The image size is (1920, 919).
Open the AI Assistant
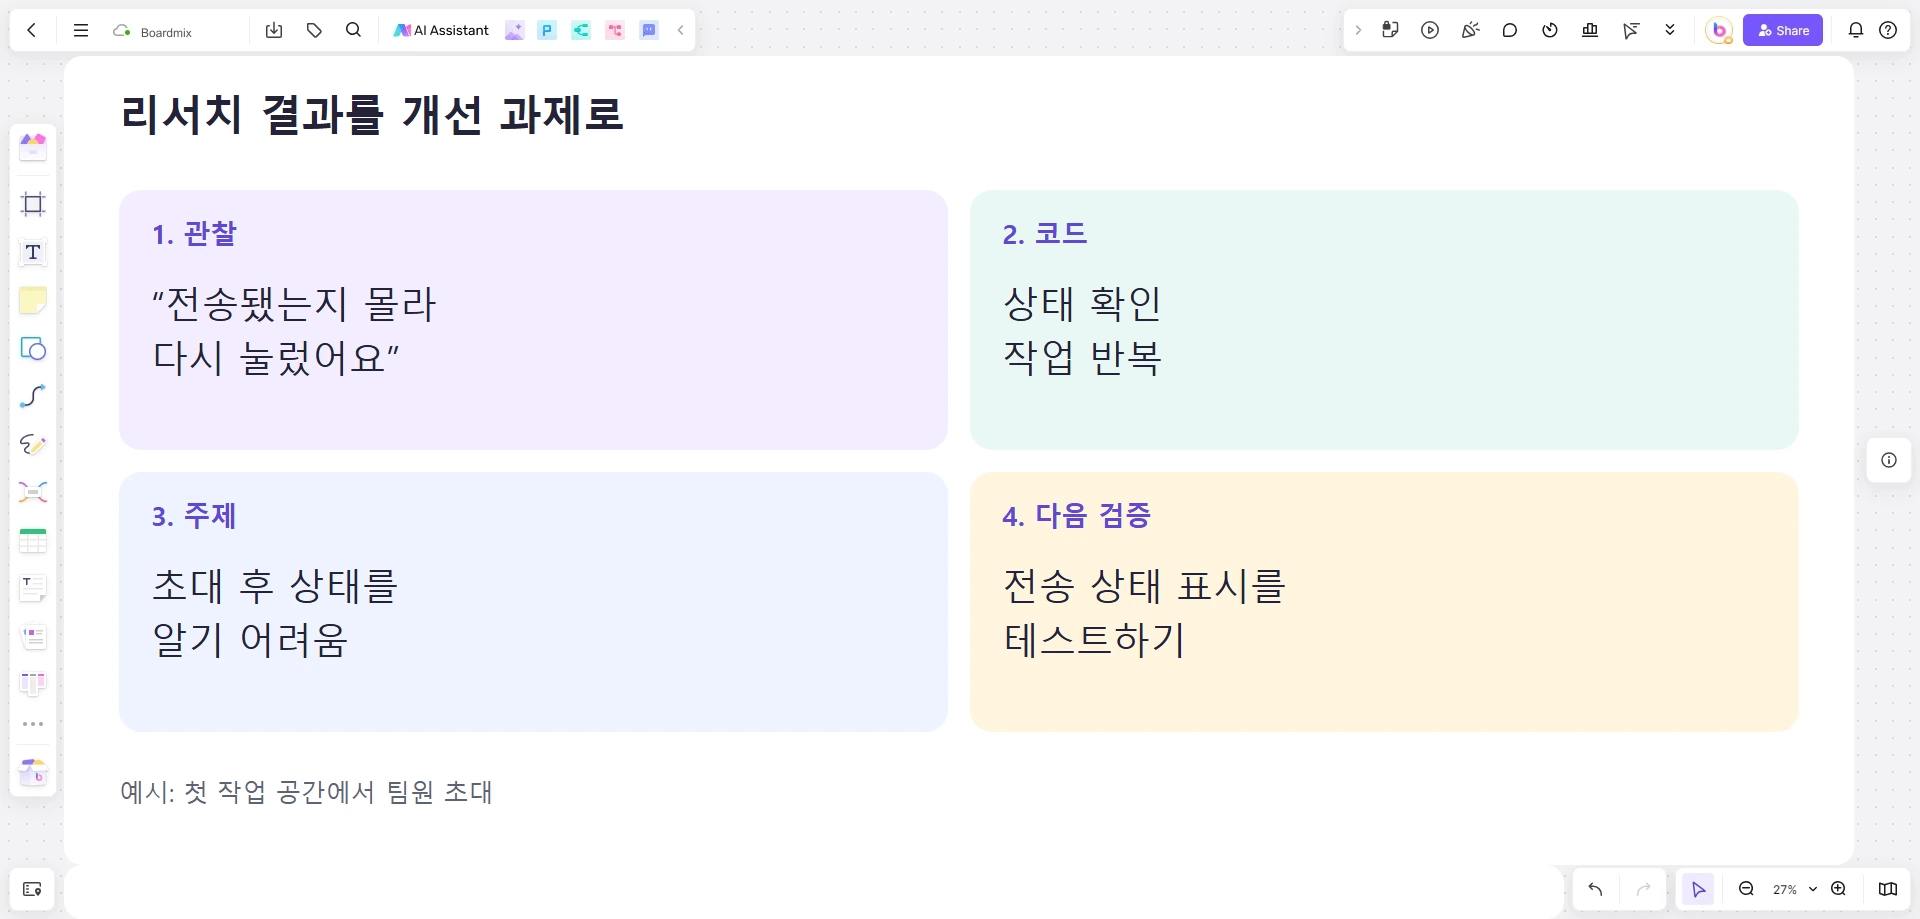click(x=441, y=30)
